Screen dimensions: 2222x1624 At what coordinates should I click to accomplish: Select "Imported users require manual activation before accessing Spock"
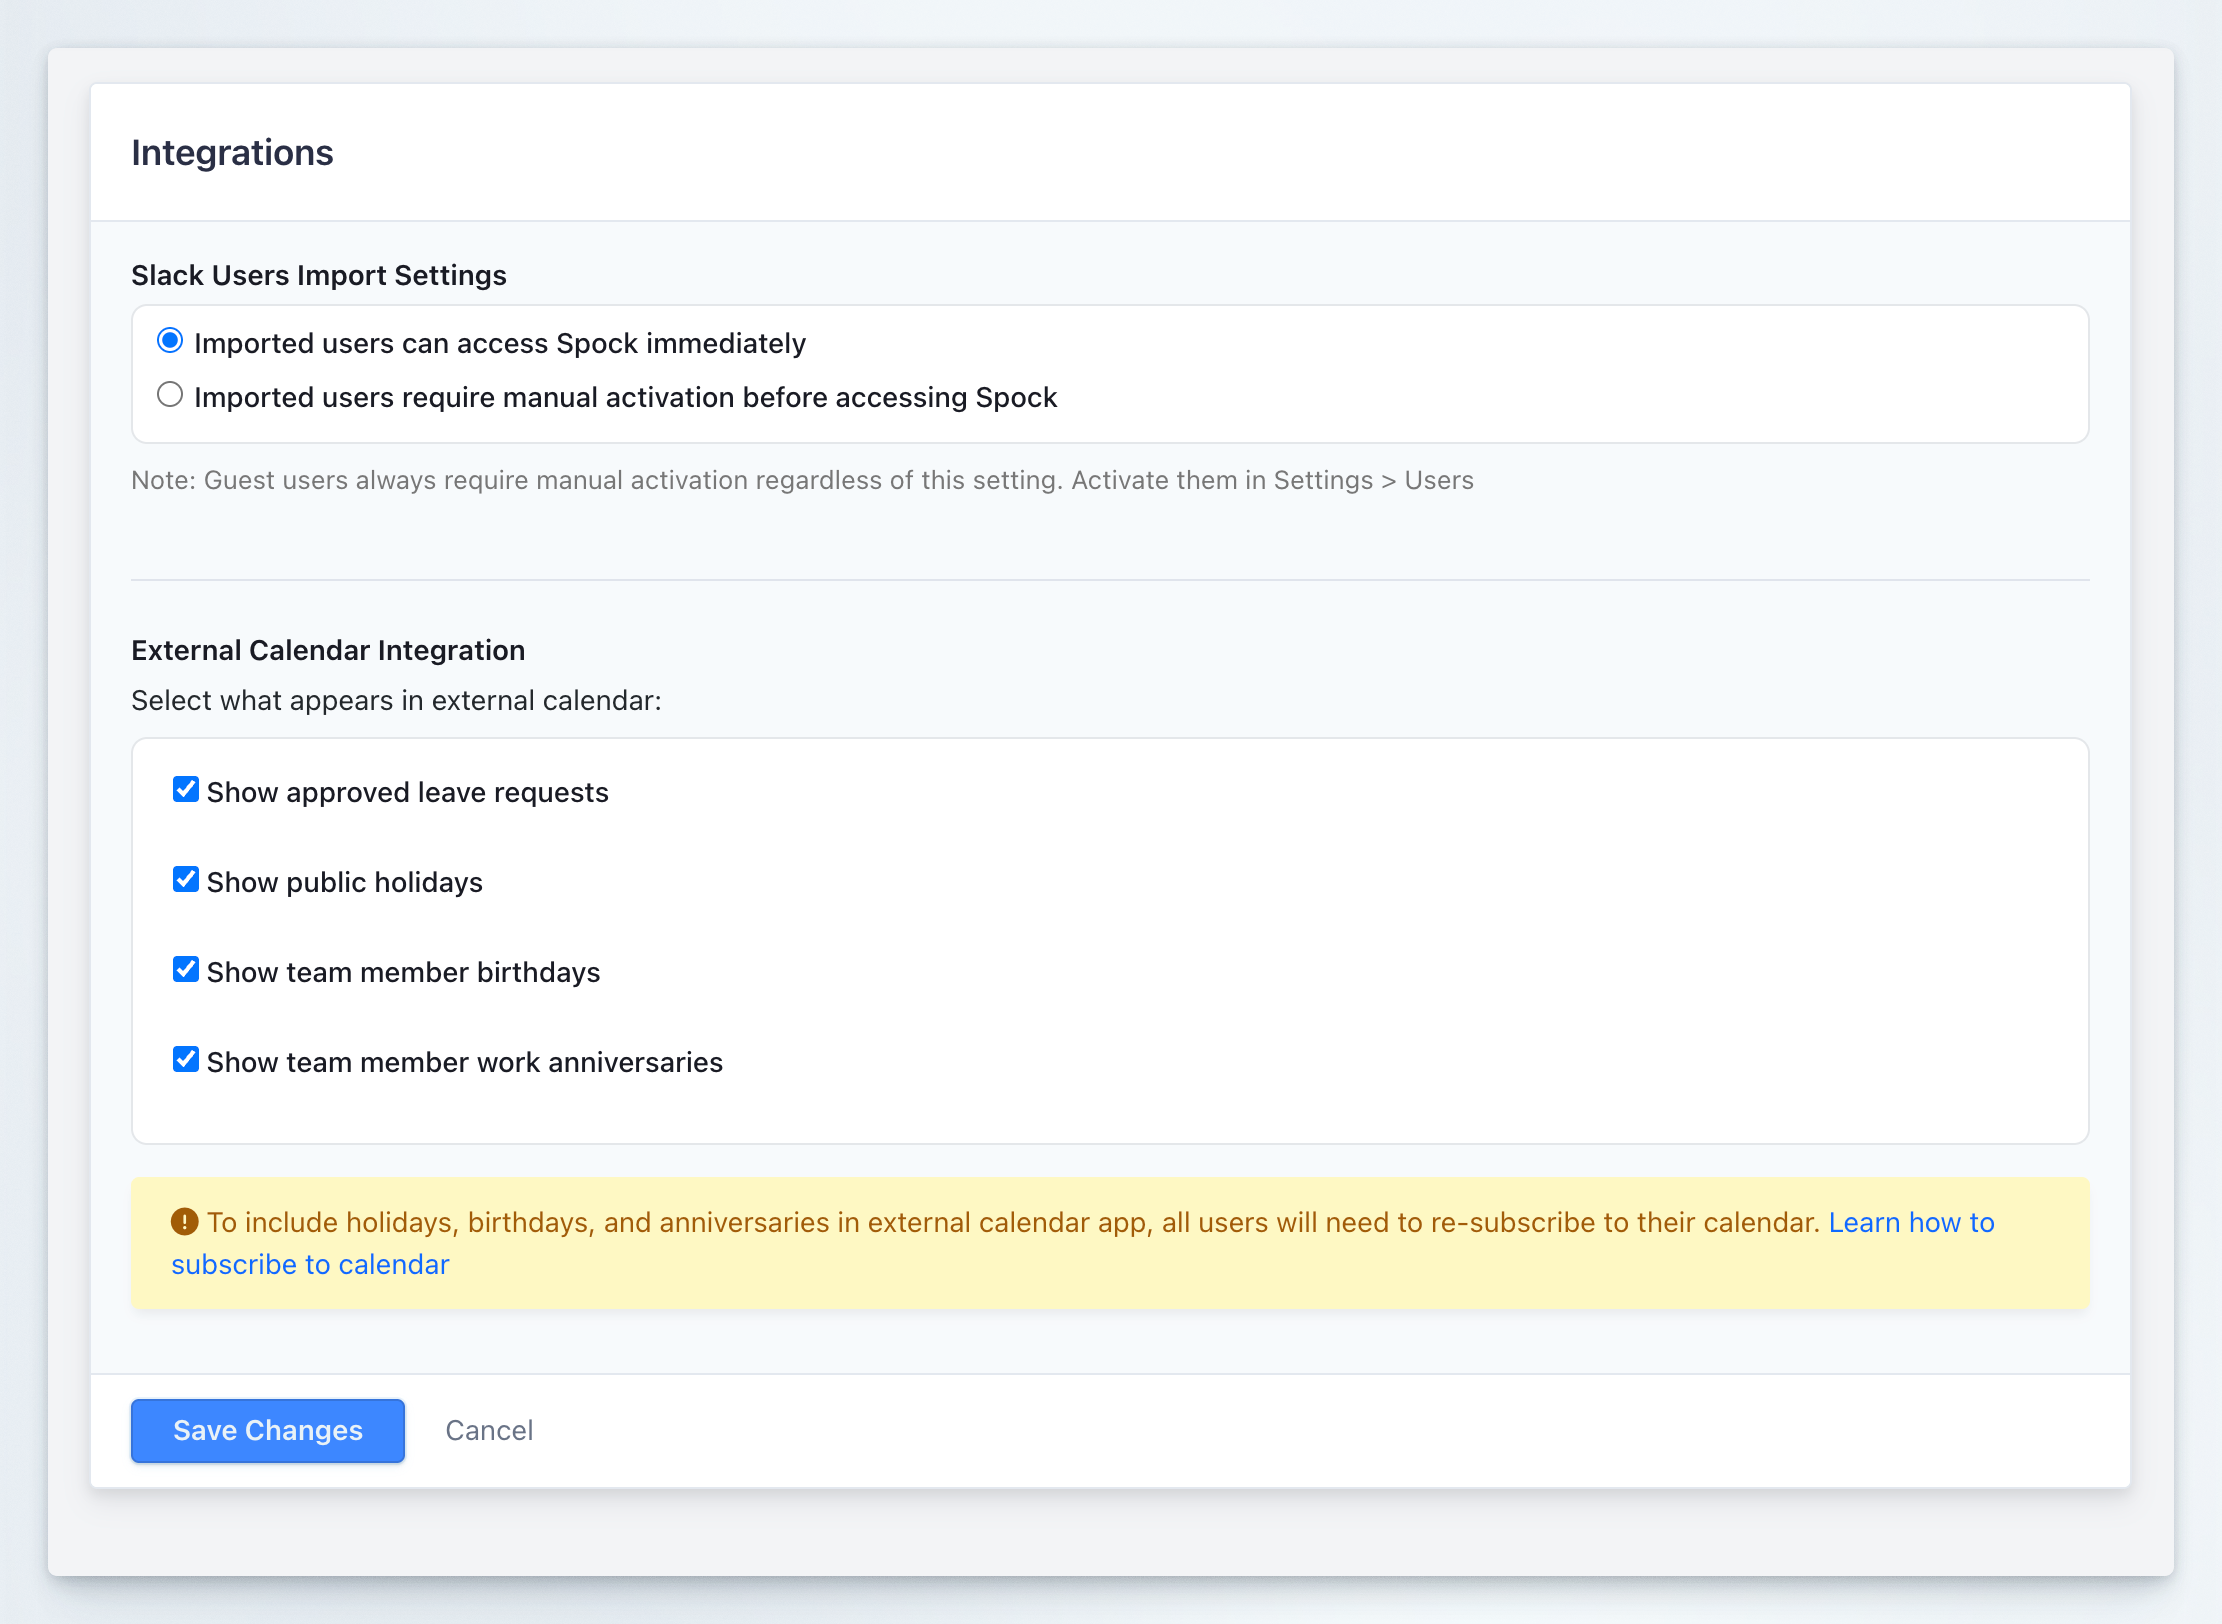[x=170, y=395]
